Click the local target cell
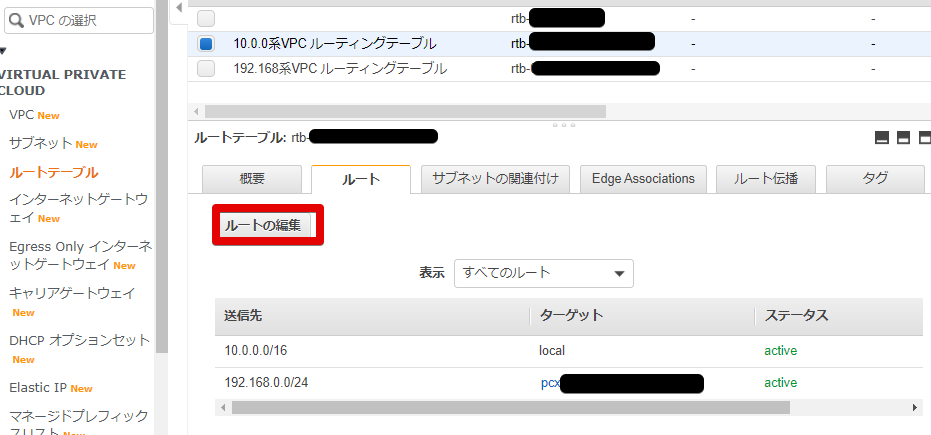 pyautogui.click(x=552, y=351)
